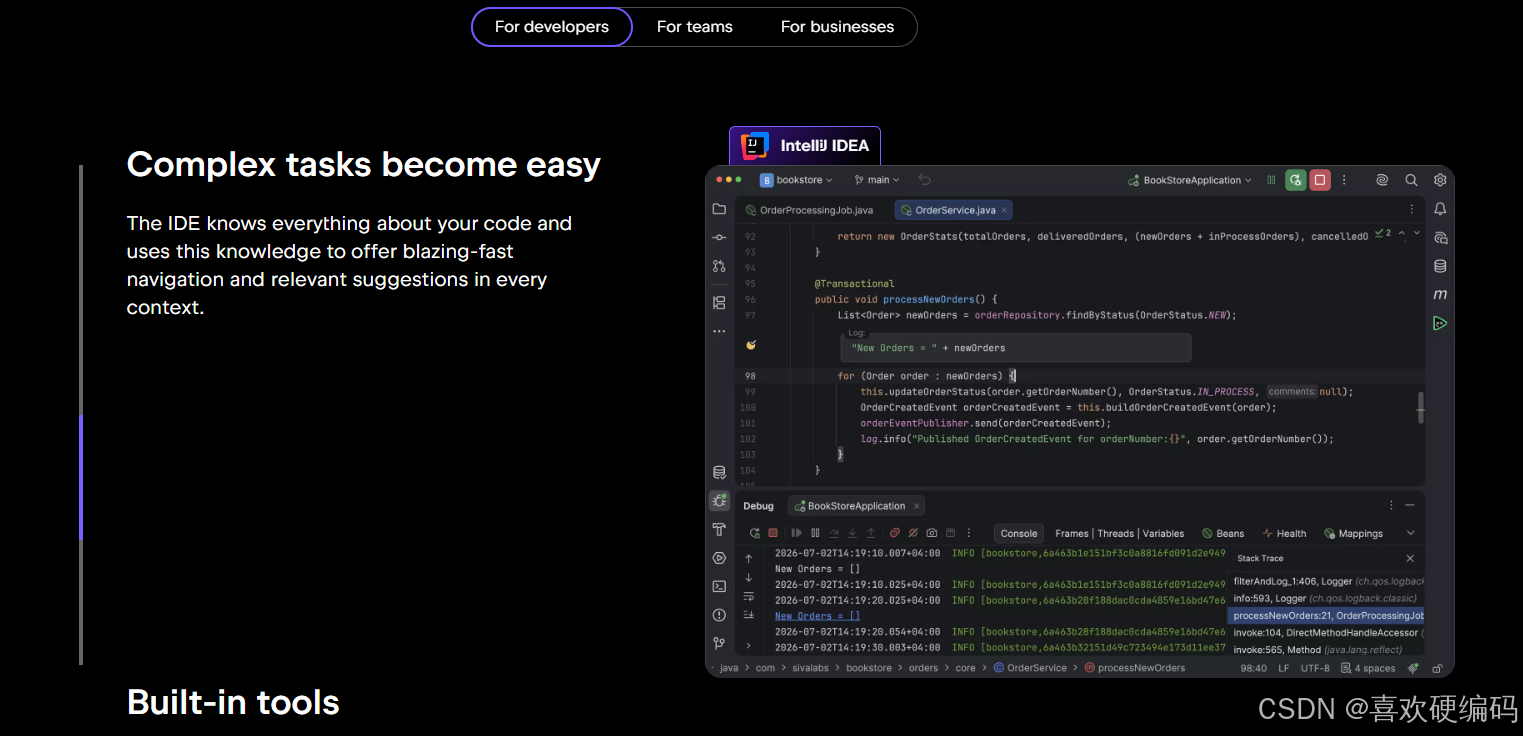Pause program in Debug toolbar
The image size is (1523, 736).
coord(815,533)
